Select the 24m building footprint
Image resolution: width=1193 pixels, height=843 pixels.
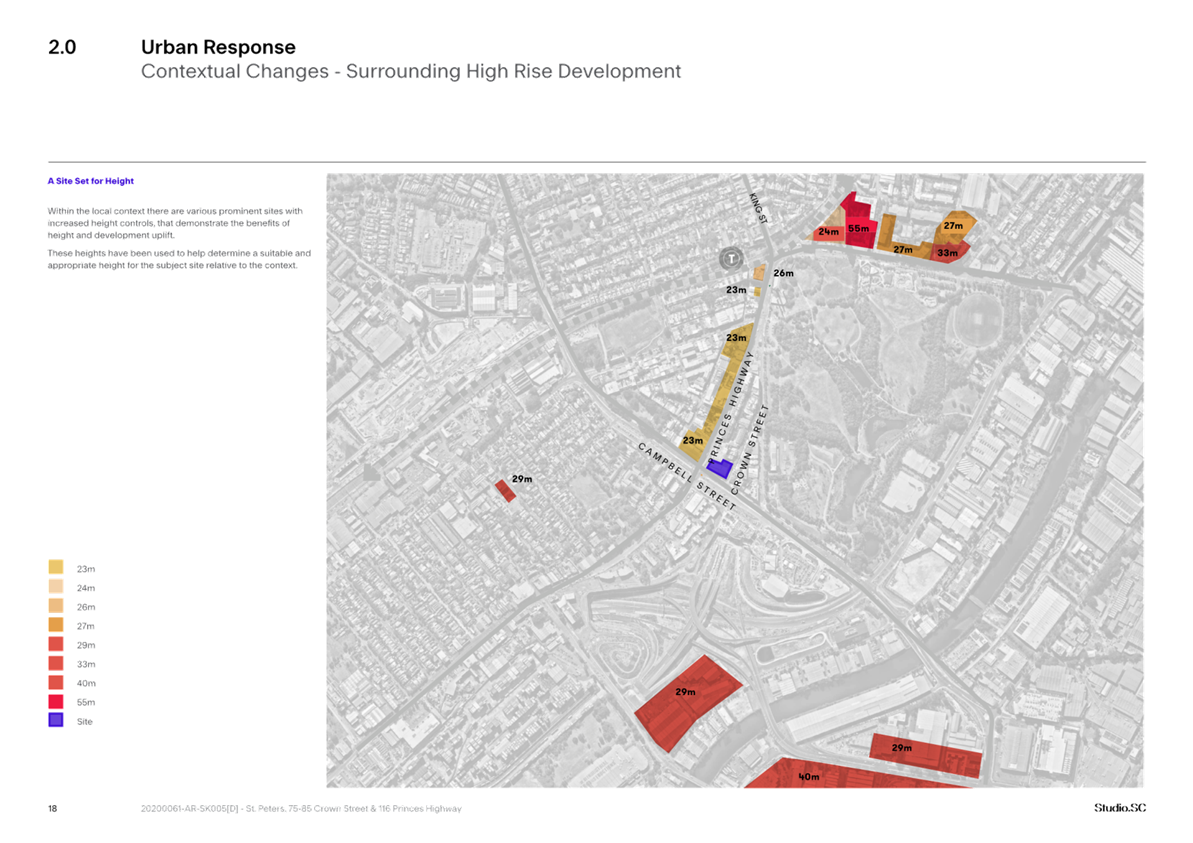[x=827, y=231]
